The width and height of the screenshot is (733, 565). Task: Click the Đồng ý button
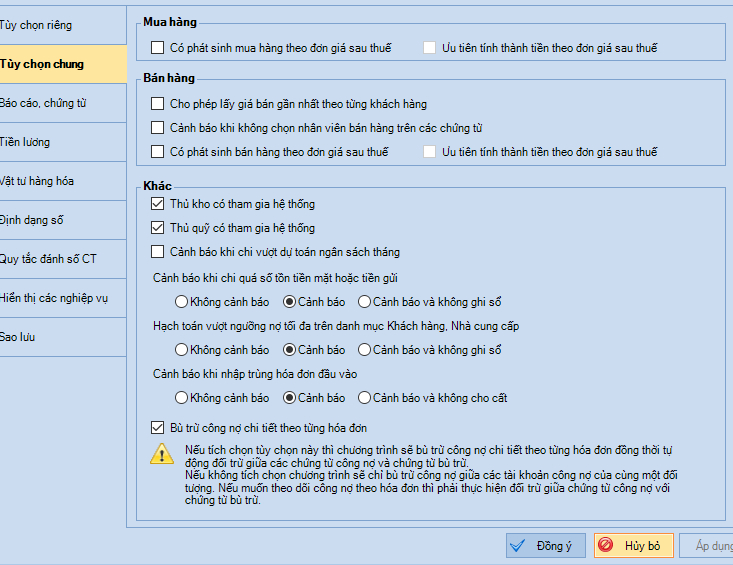coord(544,546)
